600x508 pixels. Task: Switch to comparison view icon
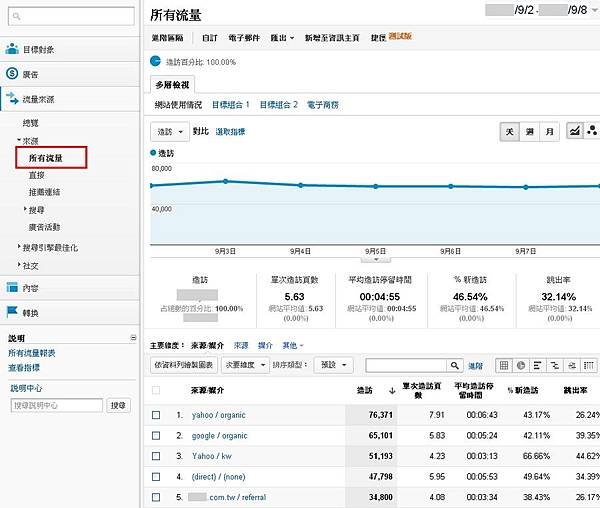coord(554,365)
